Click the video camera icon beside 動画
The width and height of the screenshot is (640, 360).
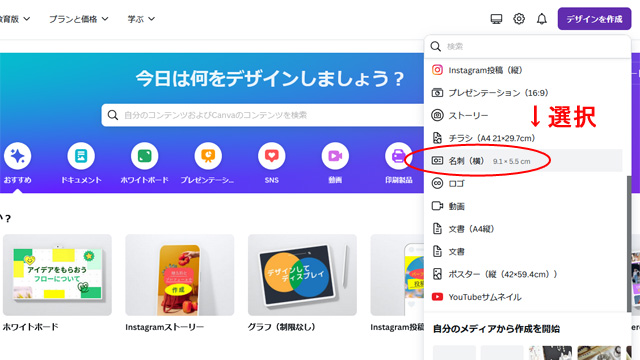click(437, 206)
